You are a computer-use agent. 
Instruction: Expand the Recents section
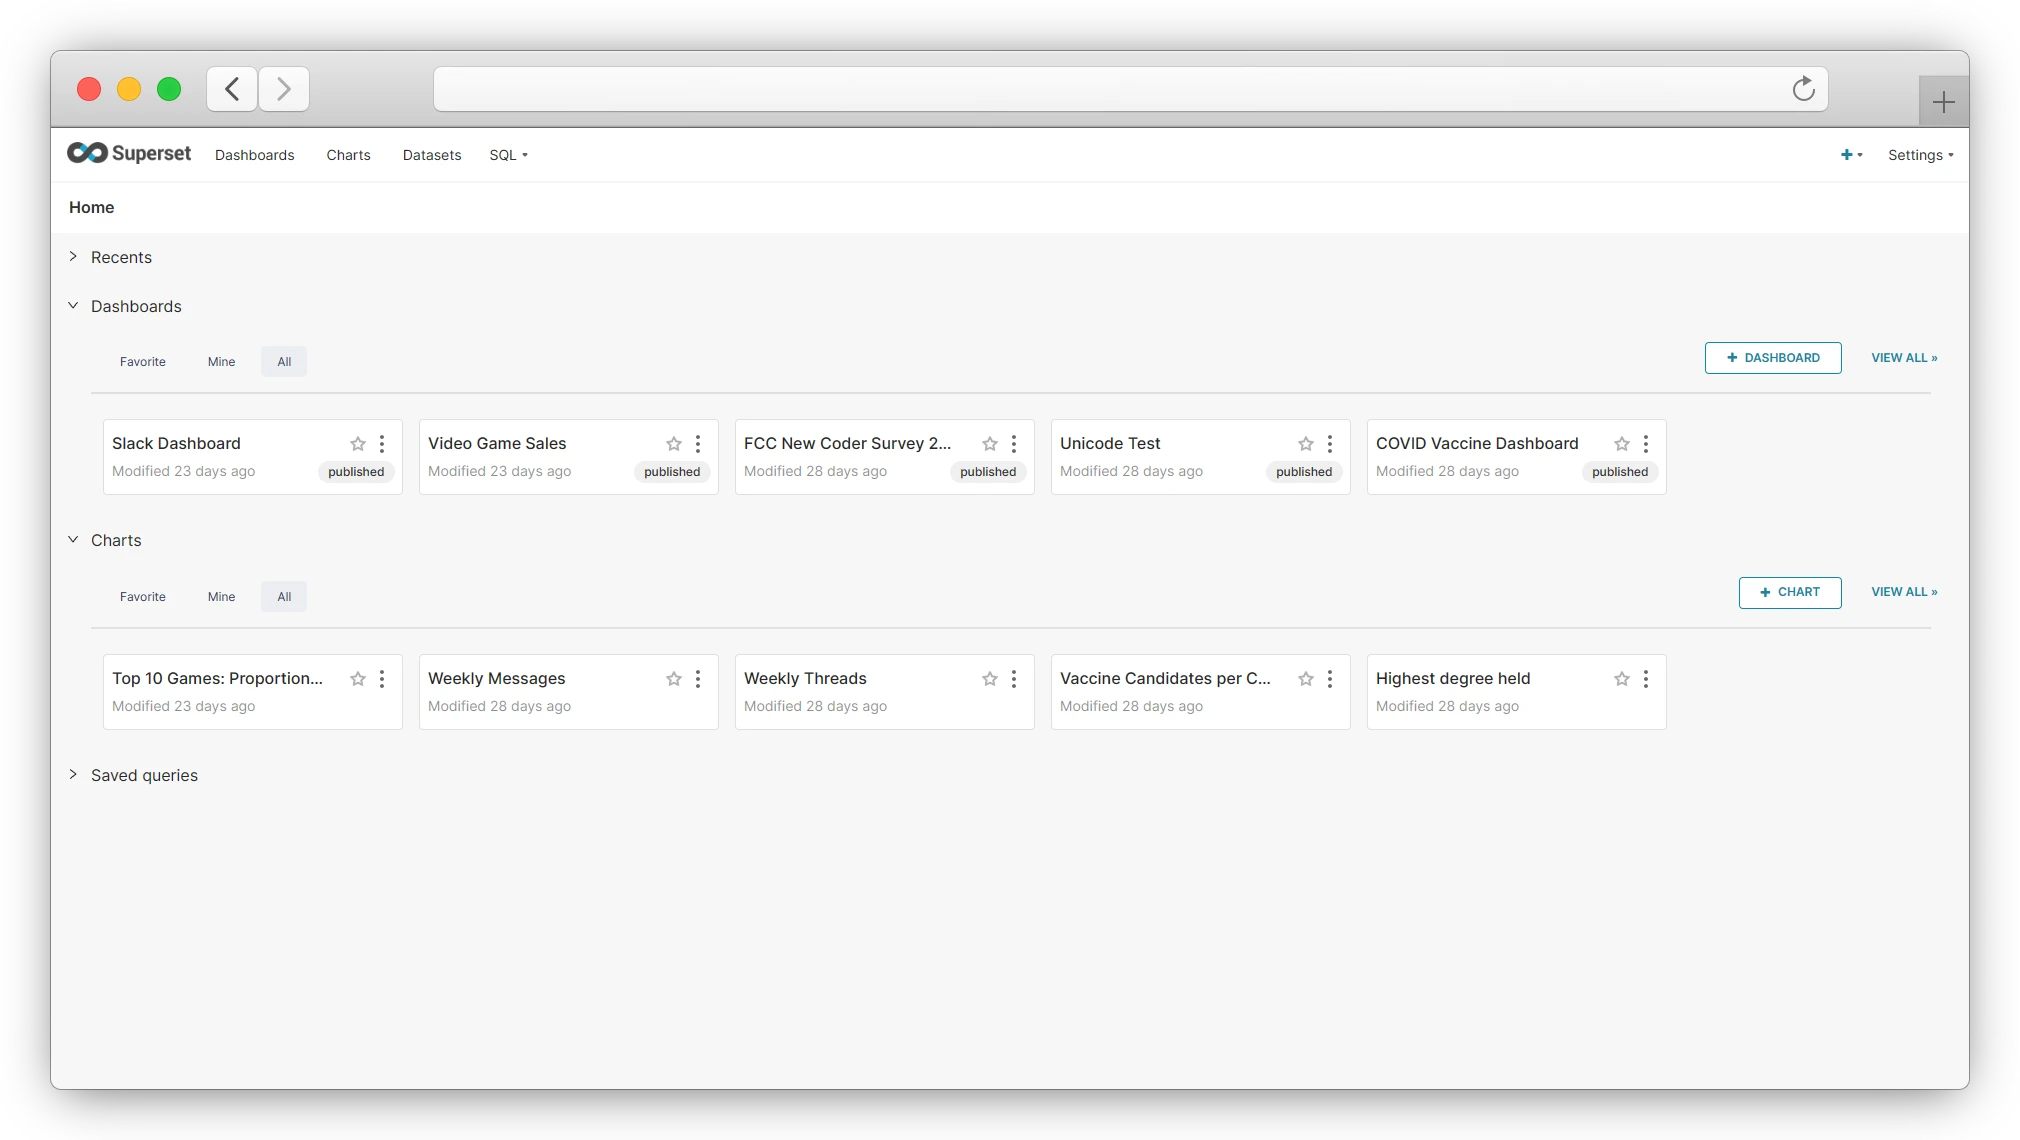tap(73, 257)
